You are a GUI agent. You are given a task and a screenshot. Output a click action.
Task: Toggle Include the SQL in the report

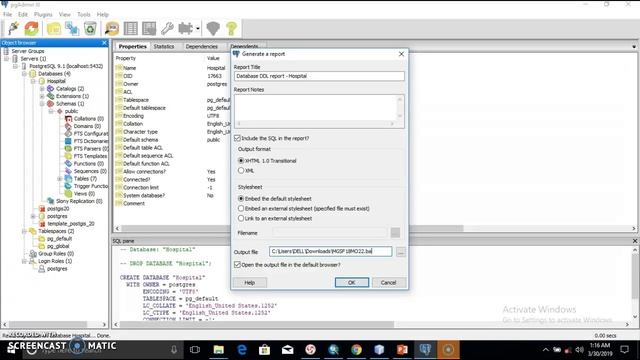click(x=237, y=138)
